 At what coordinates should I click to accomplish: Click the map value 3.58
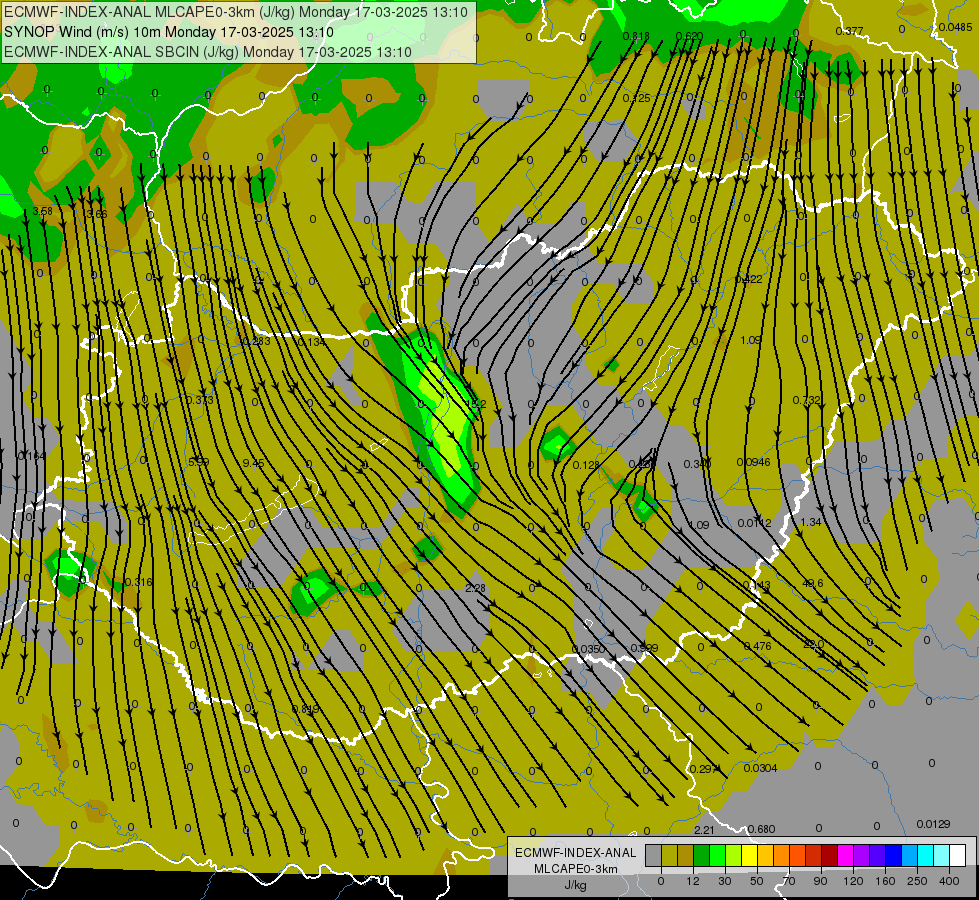tap(42, 212)
